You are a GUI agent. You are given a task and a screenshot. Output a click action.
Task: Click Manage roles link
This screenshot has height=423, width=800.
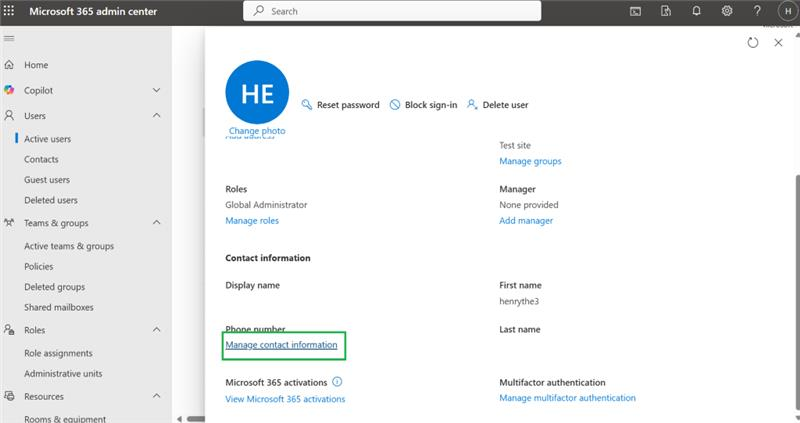pos(252,220)
